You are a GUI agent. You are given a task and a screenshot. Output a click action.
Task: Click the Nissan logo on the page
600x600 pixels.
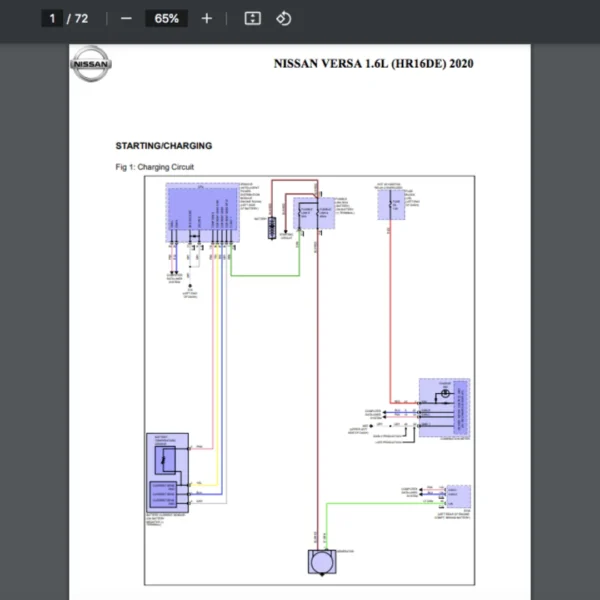click(91, 65)
